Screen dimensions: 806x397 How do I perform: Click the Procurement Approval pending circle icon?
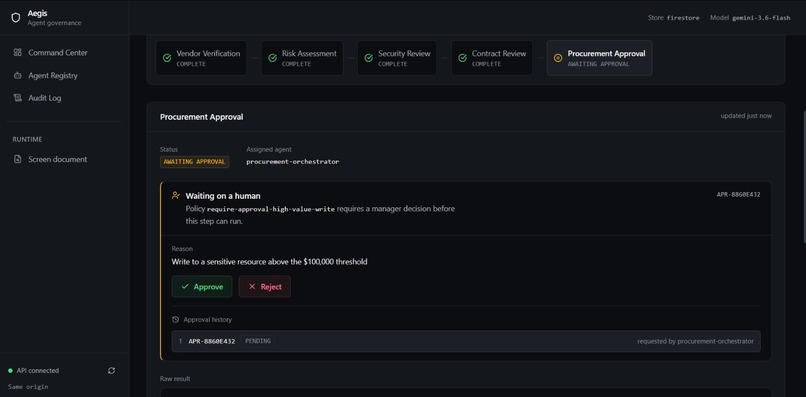tap(558, 58)
